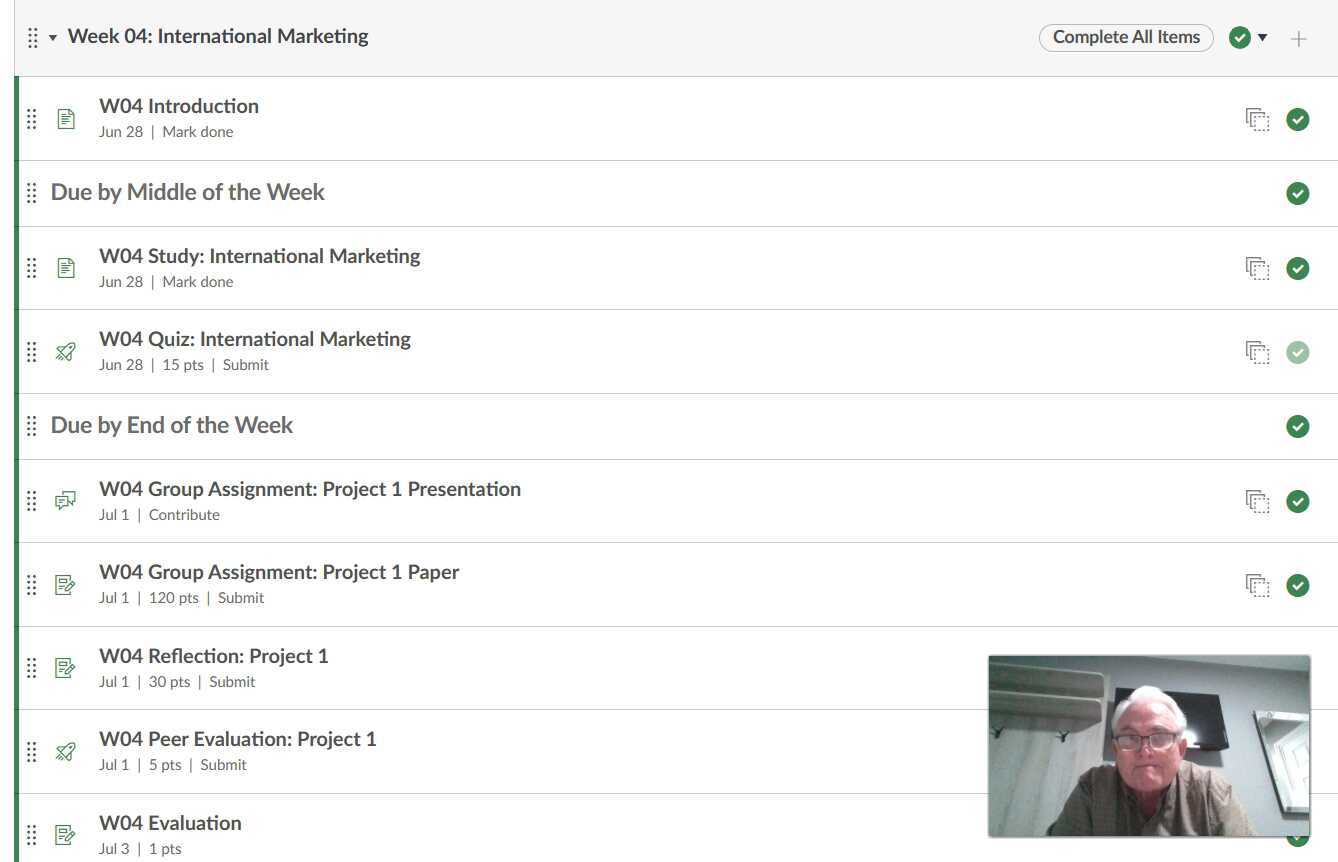
Task: Open the W04 Evaluation assignment link
Action: point(170,823)
